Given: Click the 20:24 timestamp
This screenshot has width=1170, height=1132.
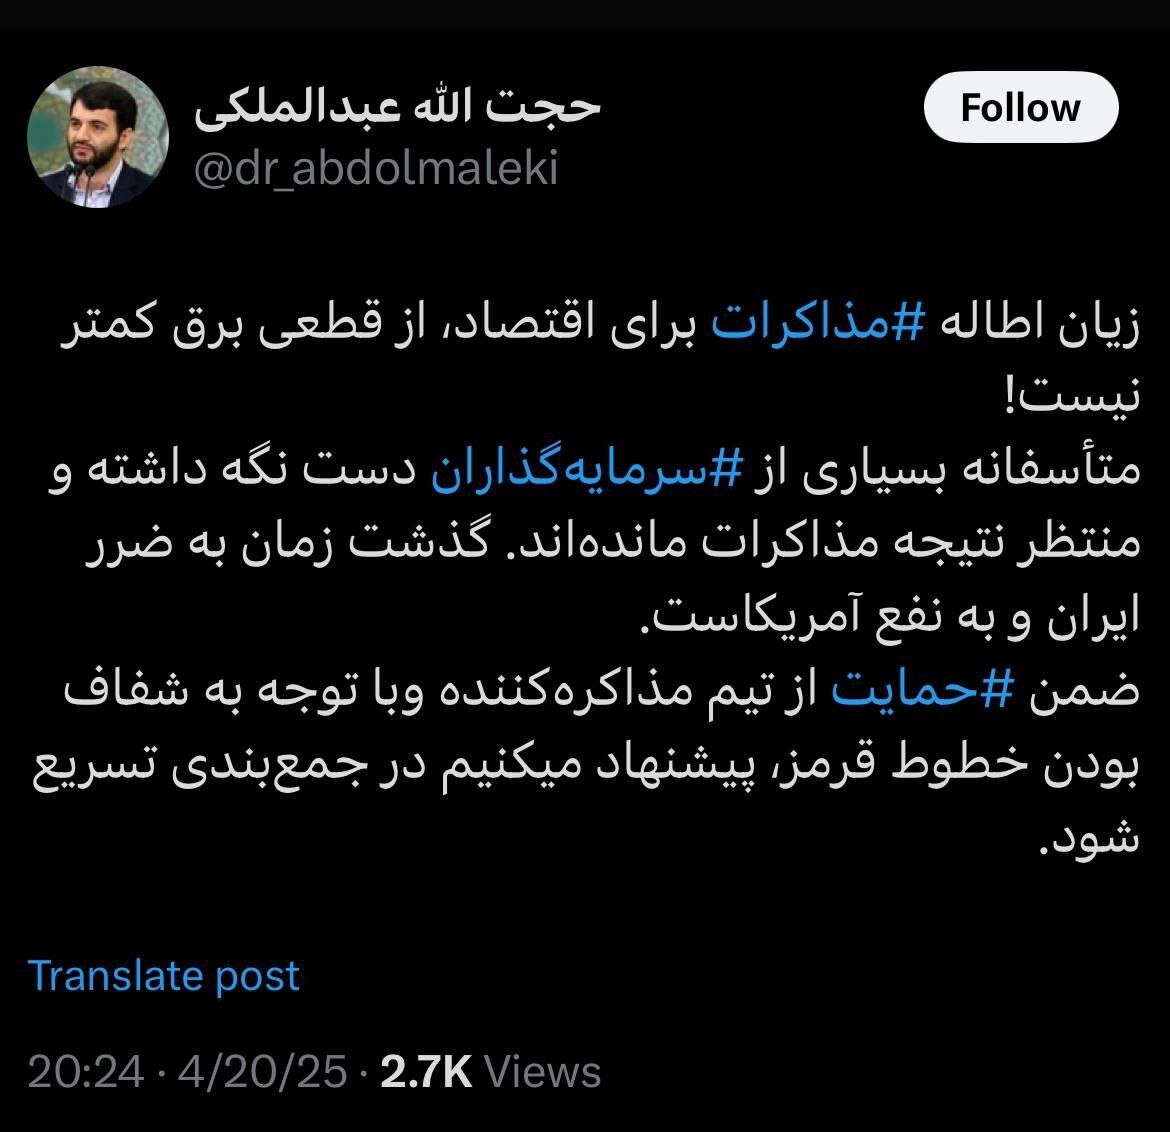Looking at the screenshot, I should point(86,1072).
